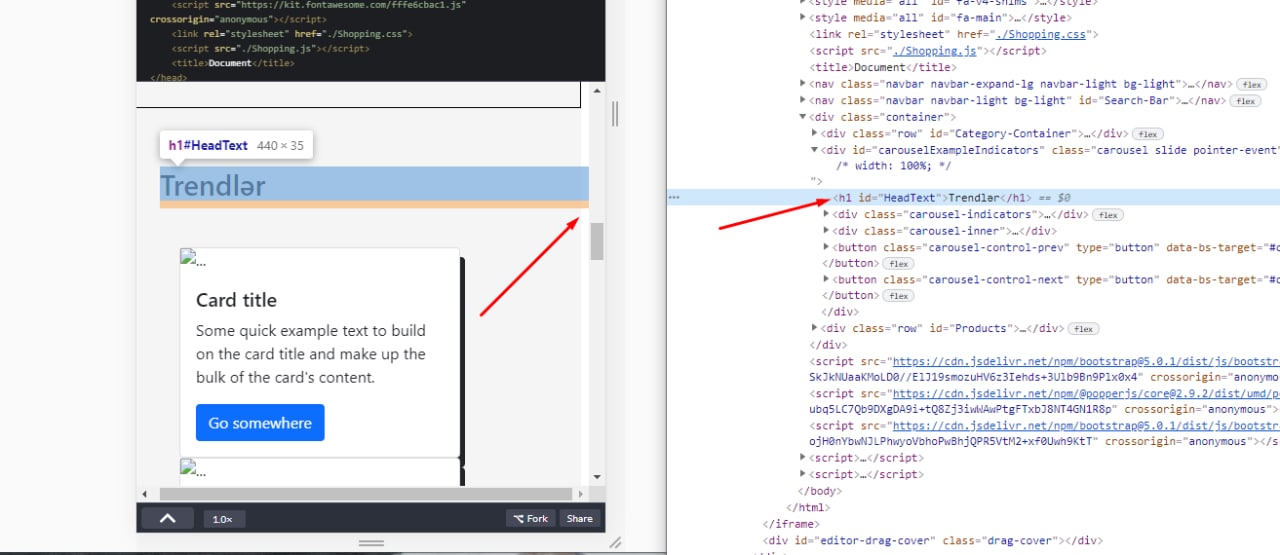Open the popperjs core@2.9.2 script URL

click(1086, 394)
